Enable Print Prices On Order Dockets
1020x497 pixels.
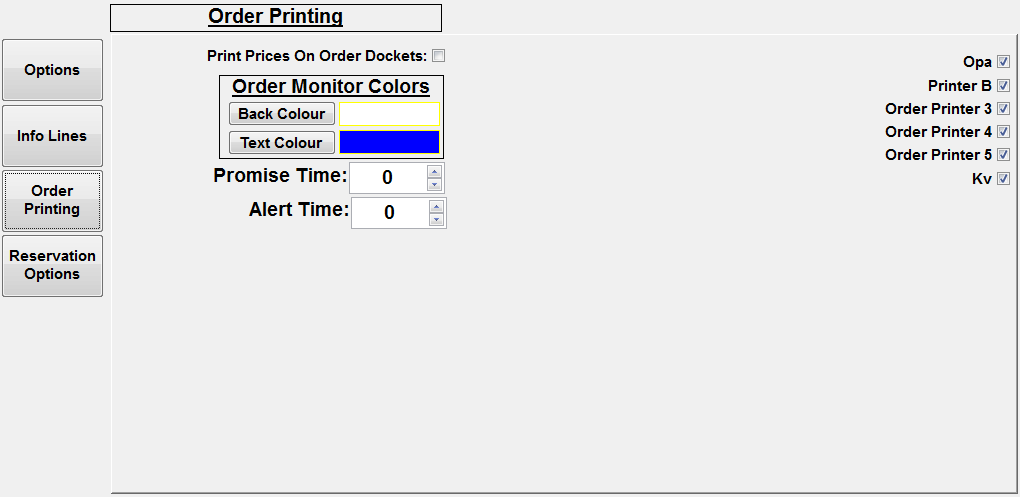[439, 56]
